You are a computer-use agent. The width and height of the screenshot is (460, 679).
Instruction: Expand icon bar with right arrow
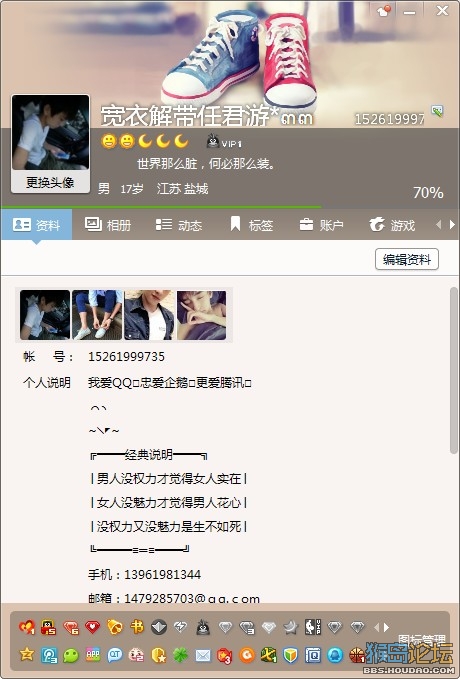click(x=386, y=627)
